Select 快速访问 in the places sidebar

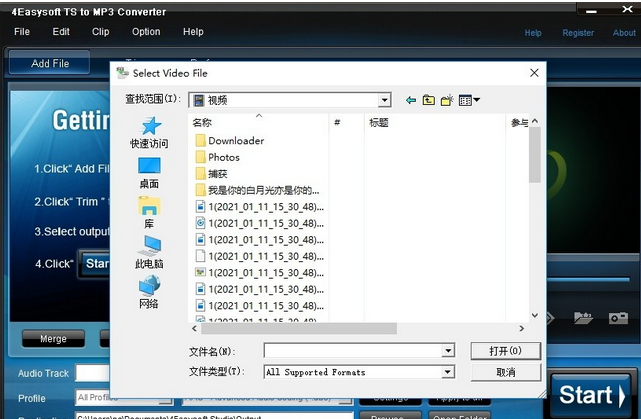click(149, 133)
